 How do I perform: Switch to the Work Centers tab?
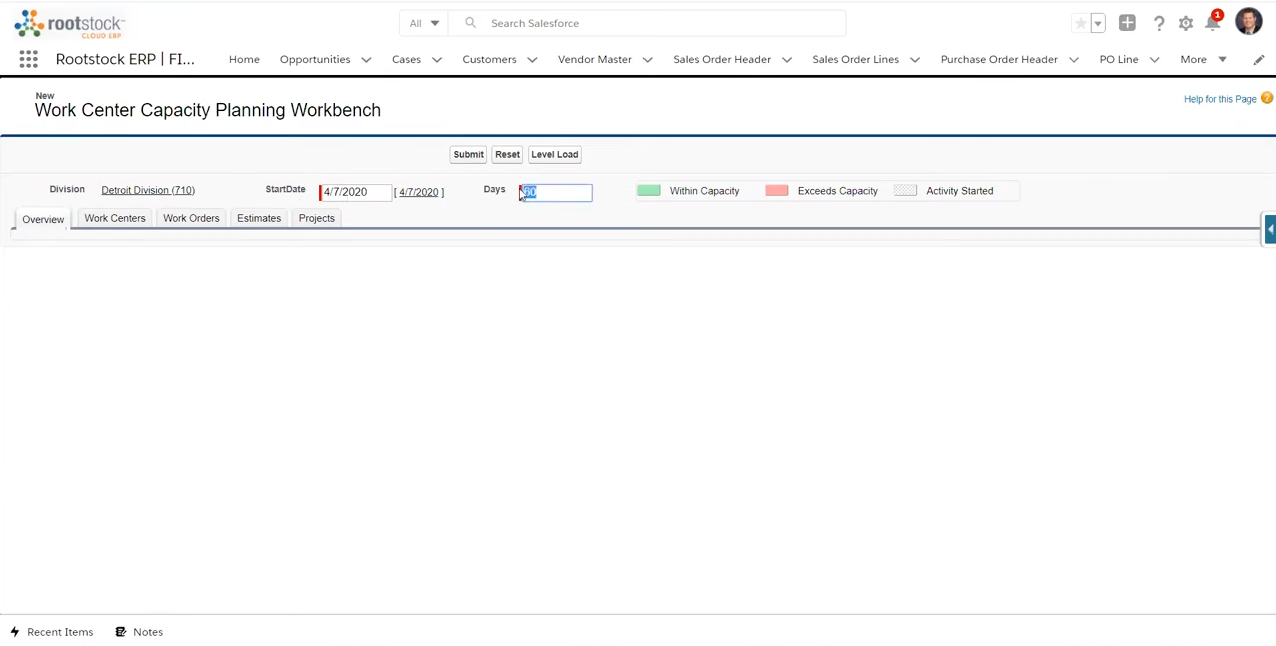point(114,218)
